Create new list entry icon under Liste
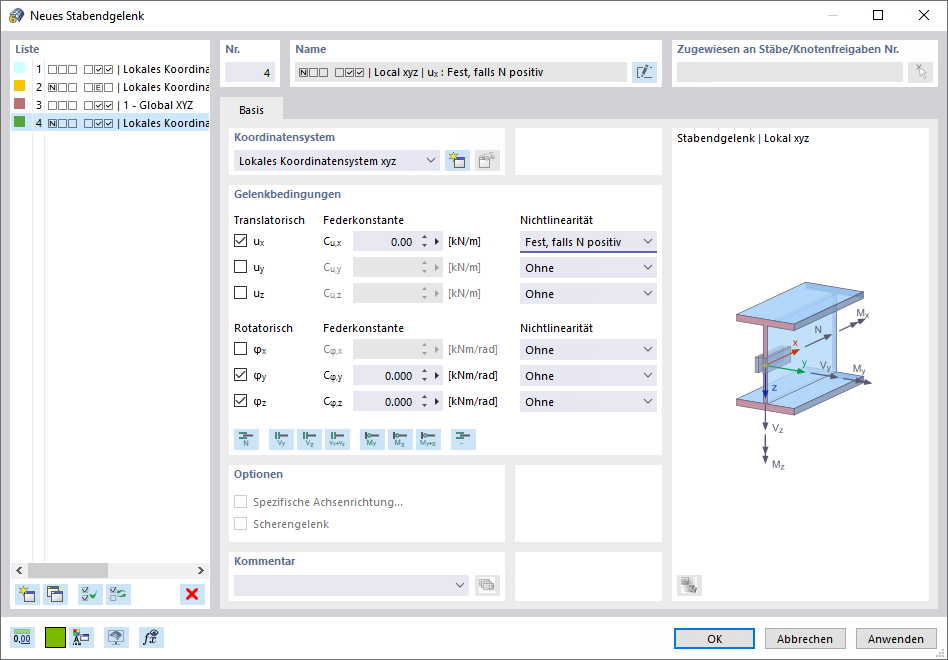The width and height of the screenshot is (948, 660). coord(27,594)
